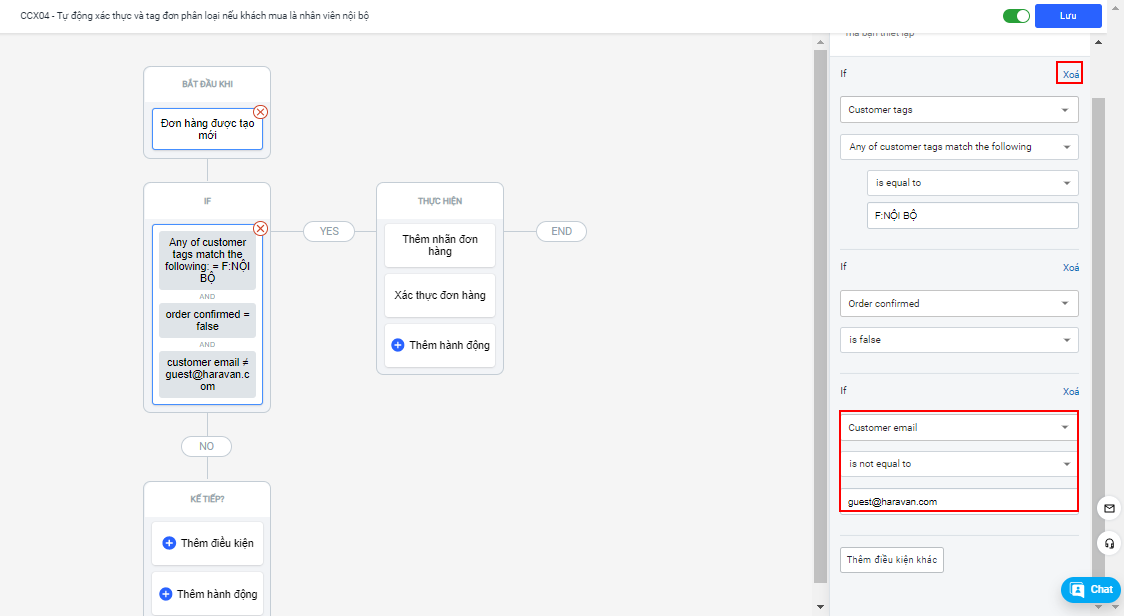Click Xoá link for Order confirmed condition
The width and height of the screenshot is (1124, 616).
[1070, 268]
